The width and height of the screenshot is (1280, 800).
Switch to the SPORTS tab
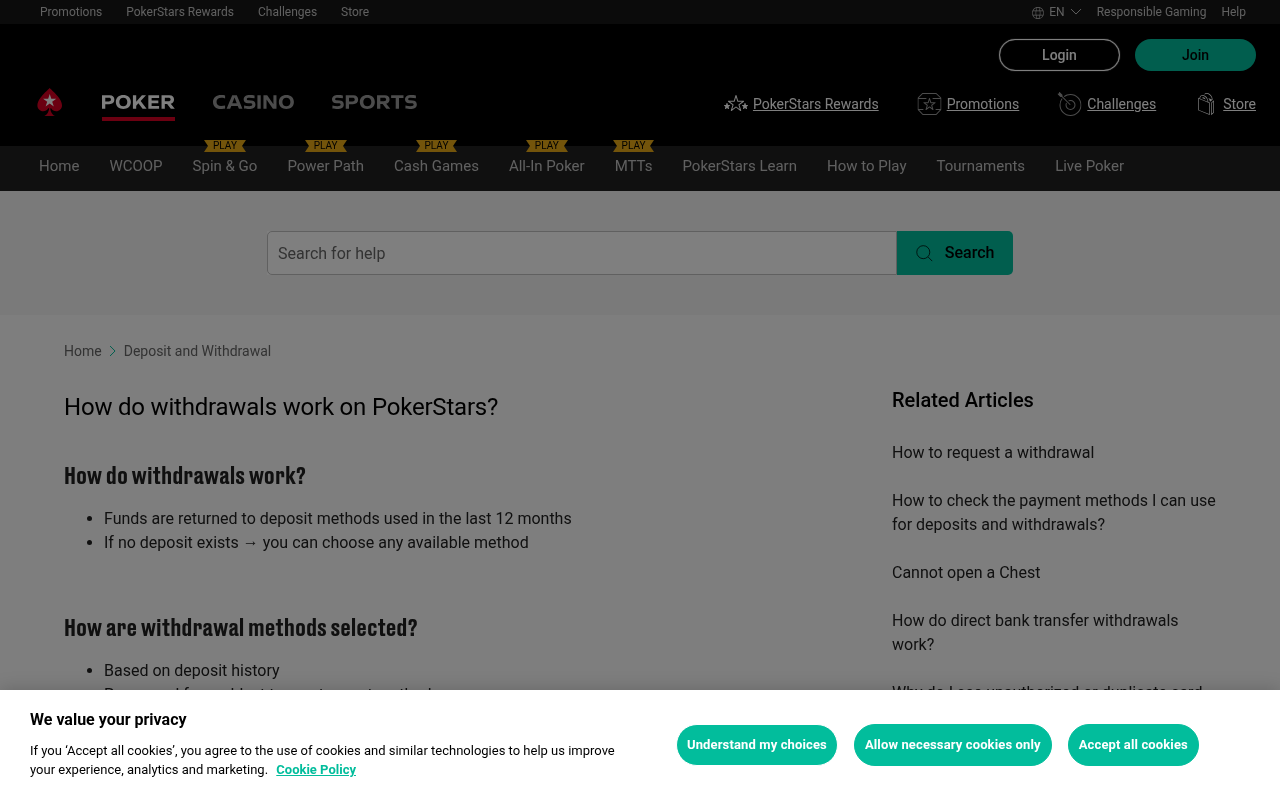[x=374, y=102]
